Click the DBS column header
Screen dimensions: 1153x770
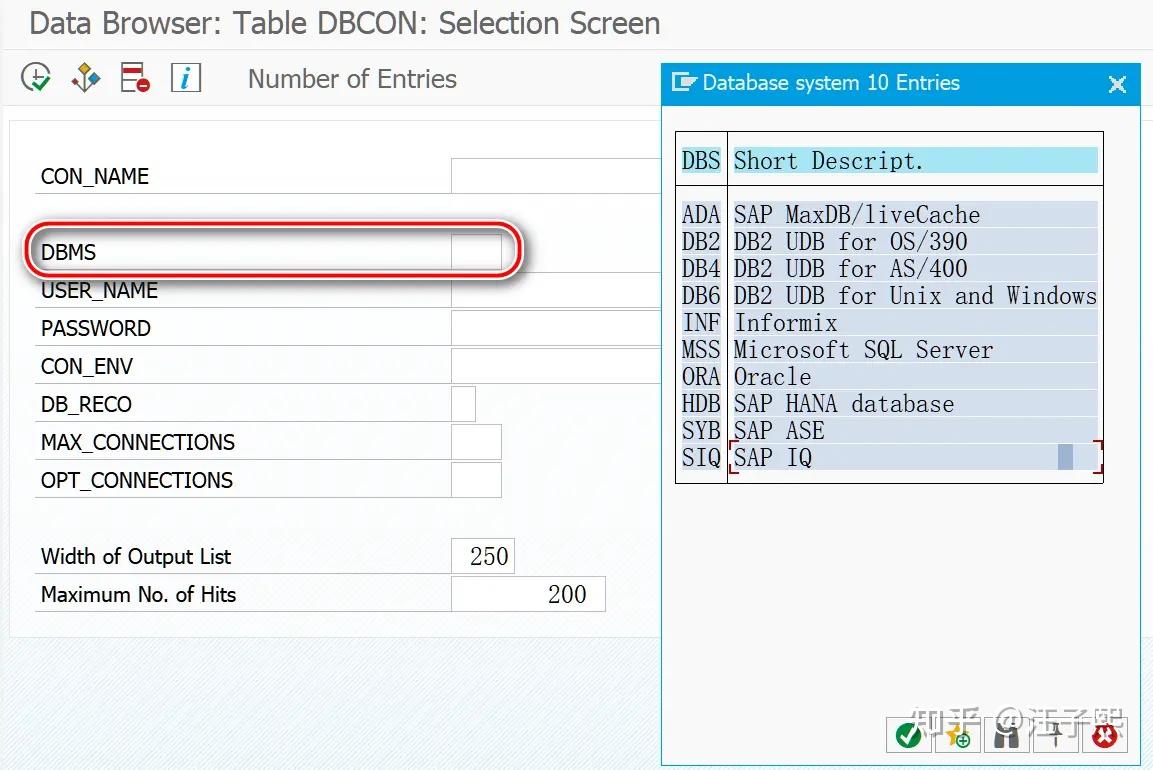[701, 160]
